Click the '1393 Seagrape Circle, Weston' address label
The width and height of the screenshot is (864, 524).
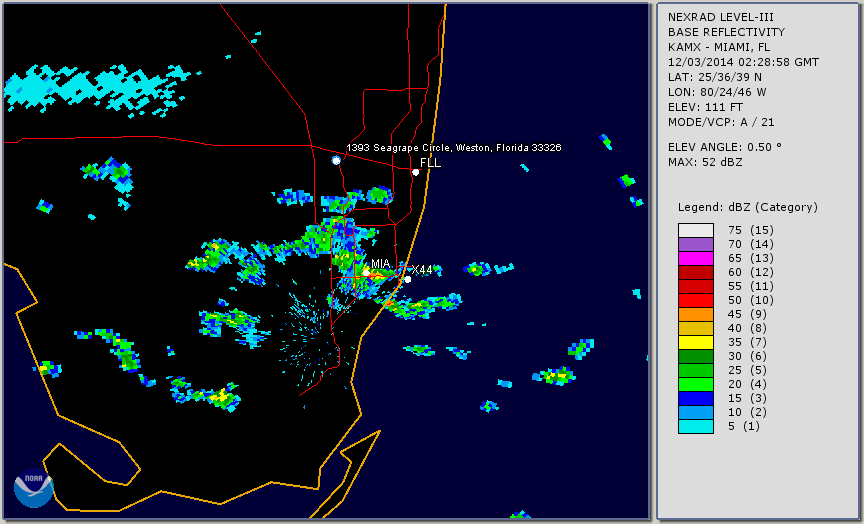point(453,148)
